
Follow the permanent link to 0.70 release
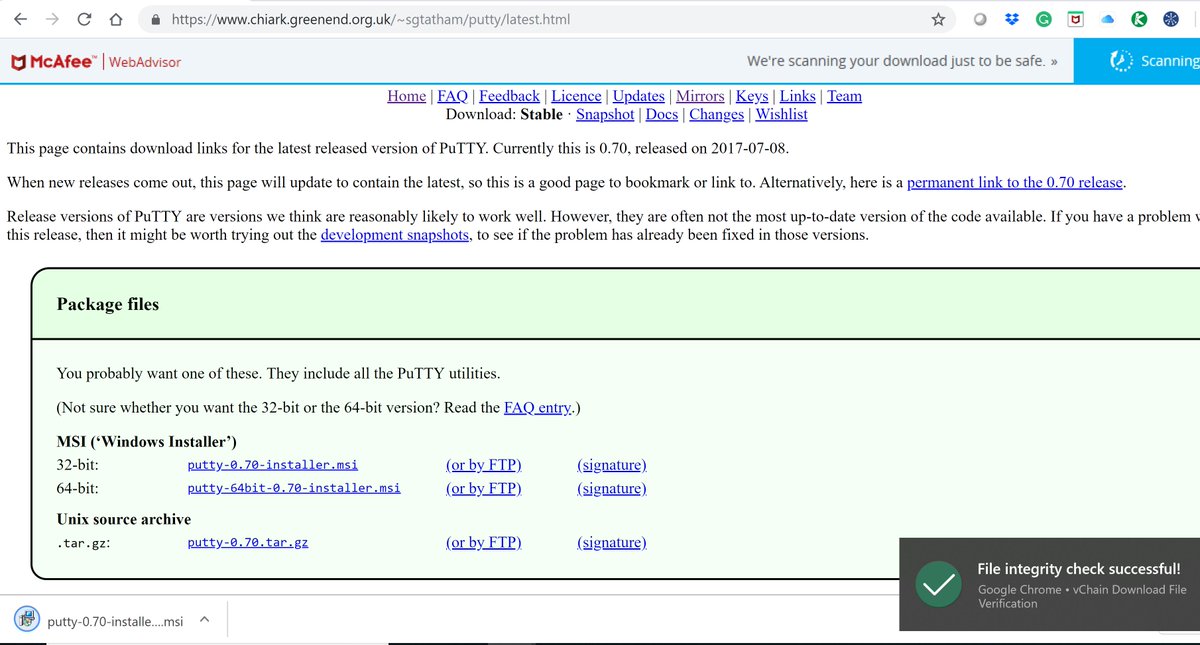[1015, 182]
